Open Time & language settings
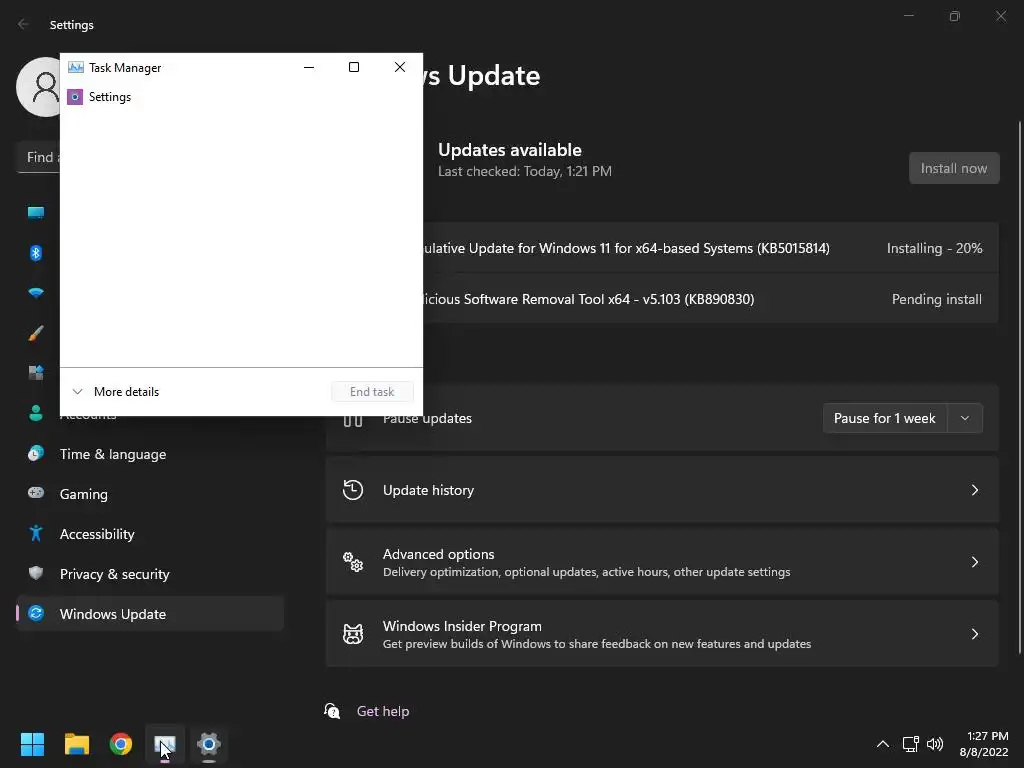The height and width of the screenshot is (768, 1024). (150, 454)
